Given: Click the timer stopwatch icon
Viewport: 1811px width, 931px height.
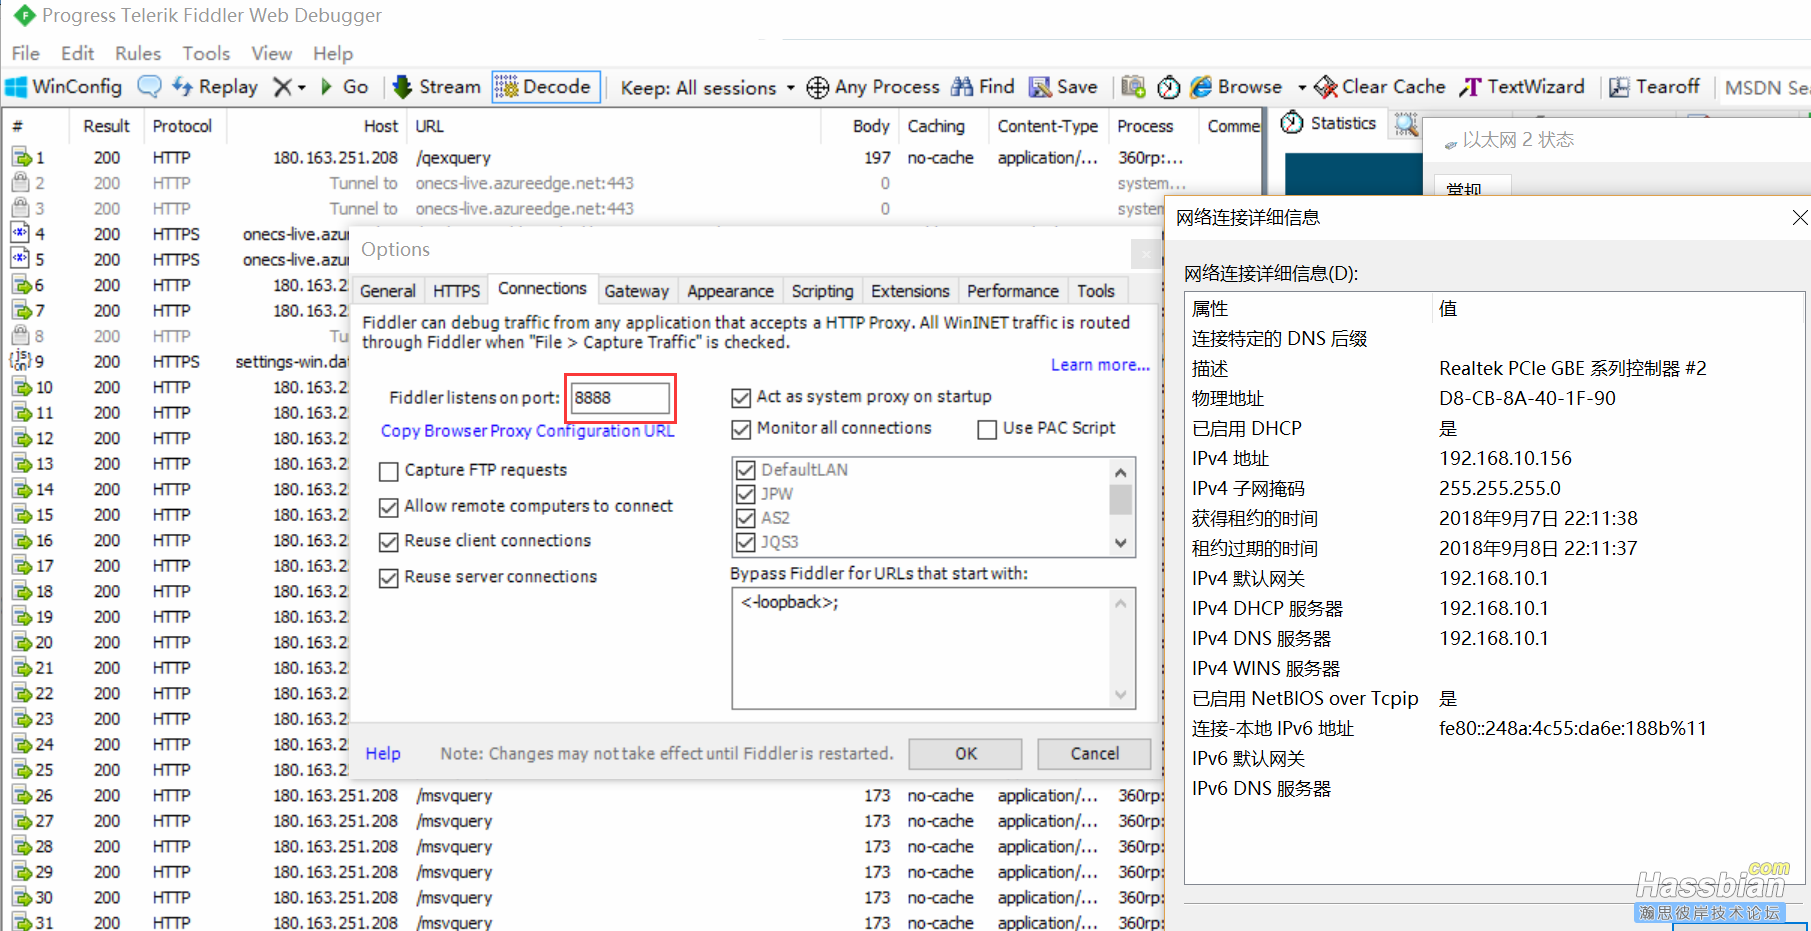Looking at the screenshot, I should [x=1168, y=87].
